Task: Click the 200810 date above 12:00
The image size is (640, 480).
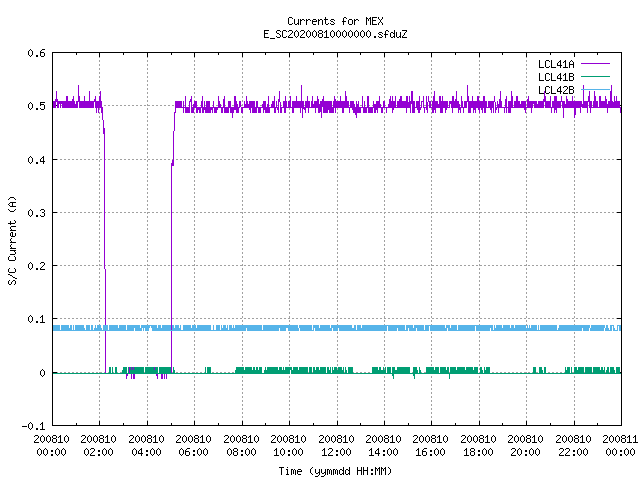Action: pos(336,439)
